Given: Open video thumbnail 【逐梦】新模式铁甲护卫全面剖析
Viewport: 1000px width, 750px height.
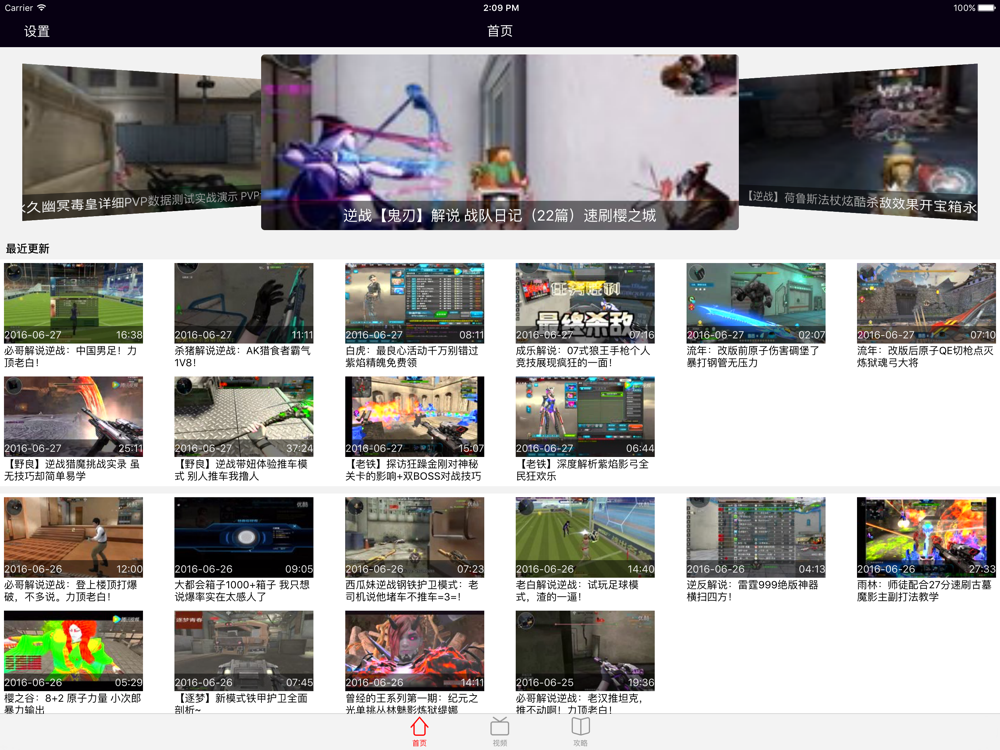Looking at the screenshot, I should pos(244,651).
